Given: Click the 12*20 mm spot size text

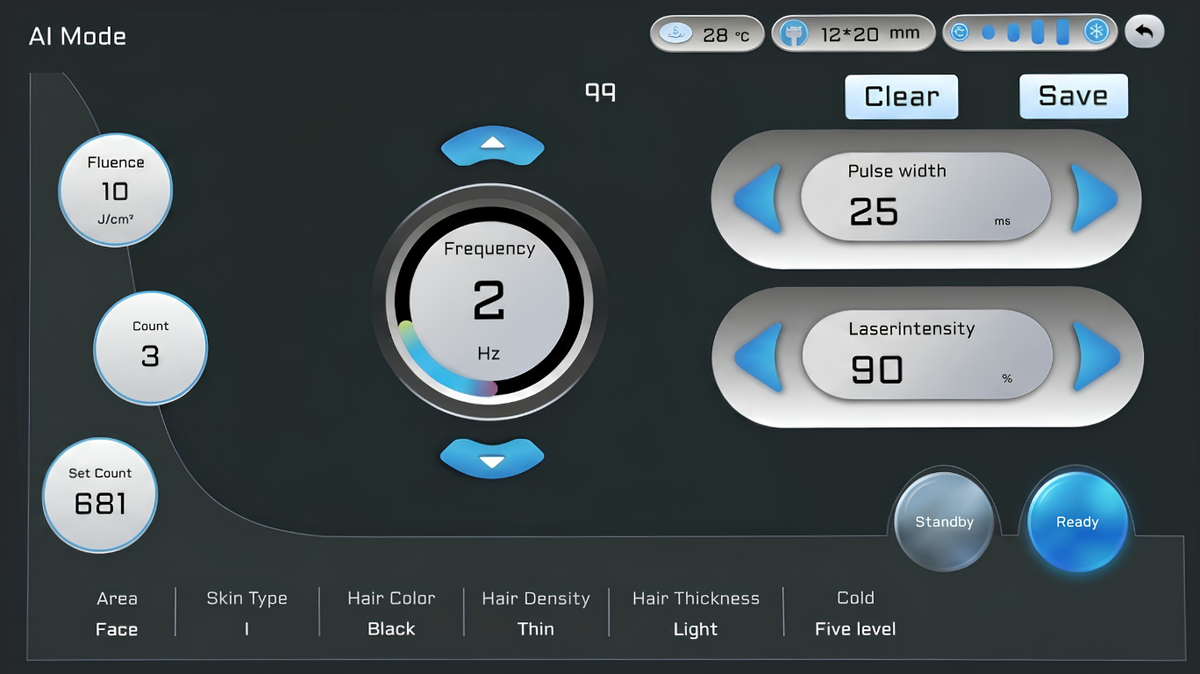Looking at the screenshot, I should coord(870,34).
